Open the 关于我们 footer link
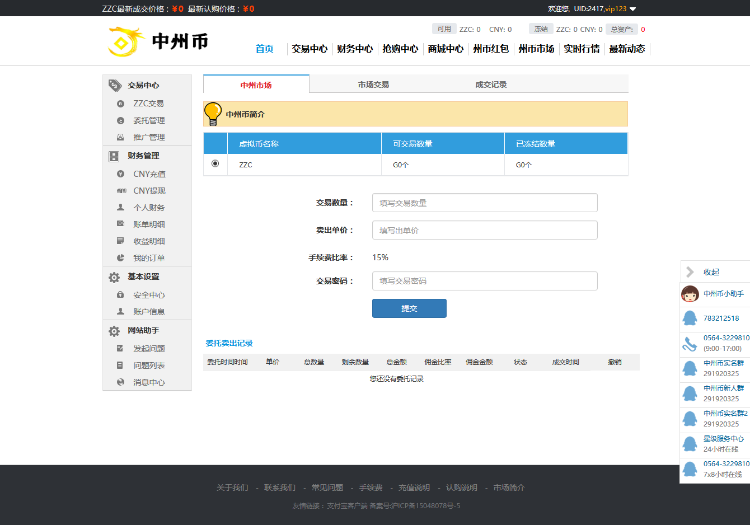Screen dimensions: 750x525 [232, 488]
